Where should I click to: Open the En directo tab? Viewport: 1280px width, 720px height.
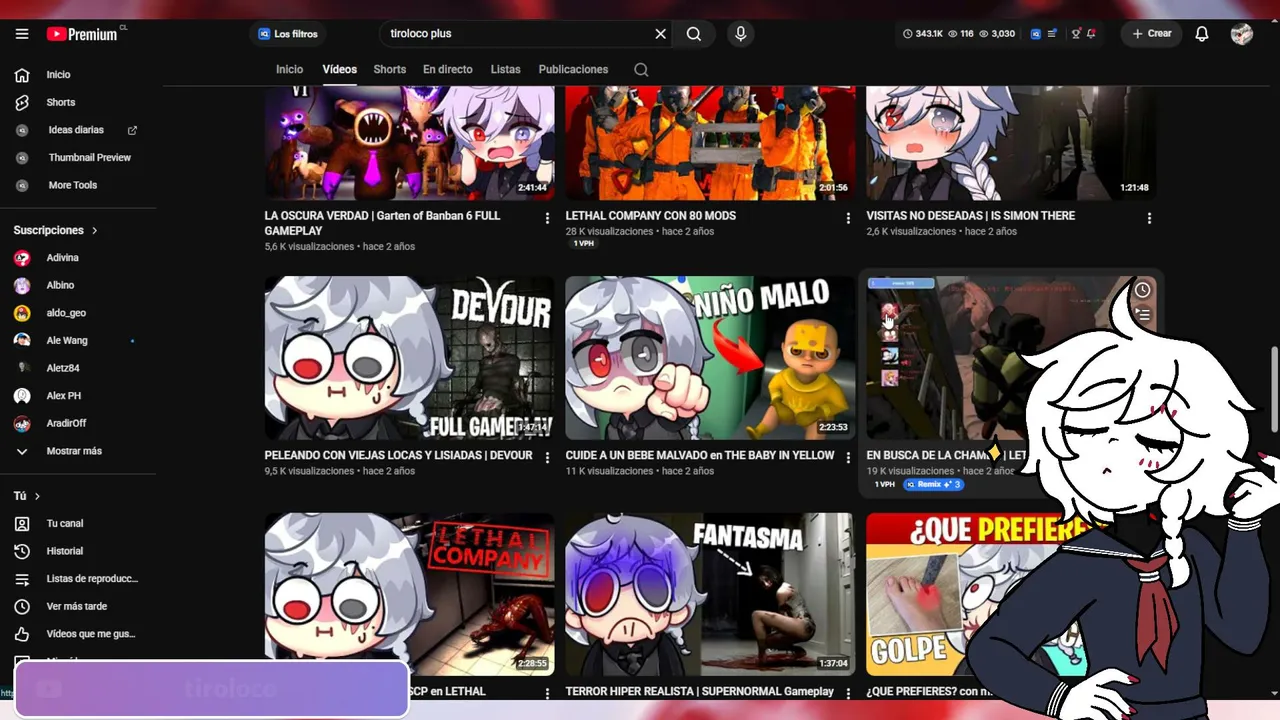point(447,70)
